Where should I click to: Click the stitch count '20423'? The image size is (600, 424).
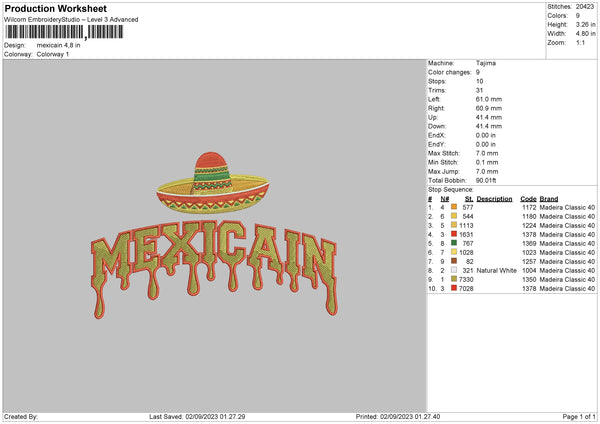(585, 7)
